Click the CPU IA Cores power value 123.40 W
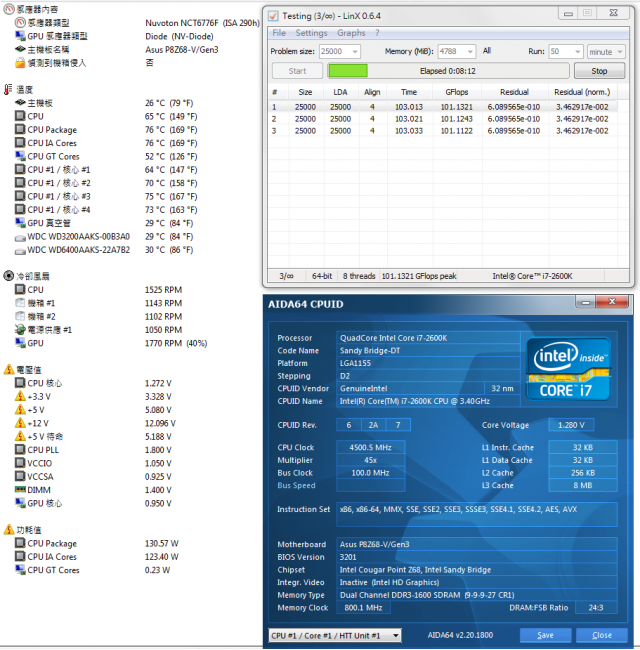Image resolution: width=640 pixels, height=650 pixels. tap(162, 557)
